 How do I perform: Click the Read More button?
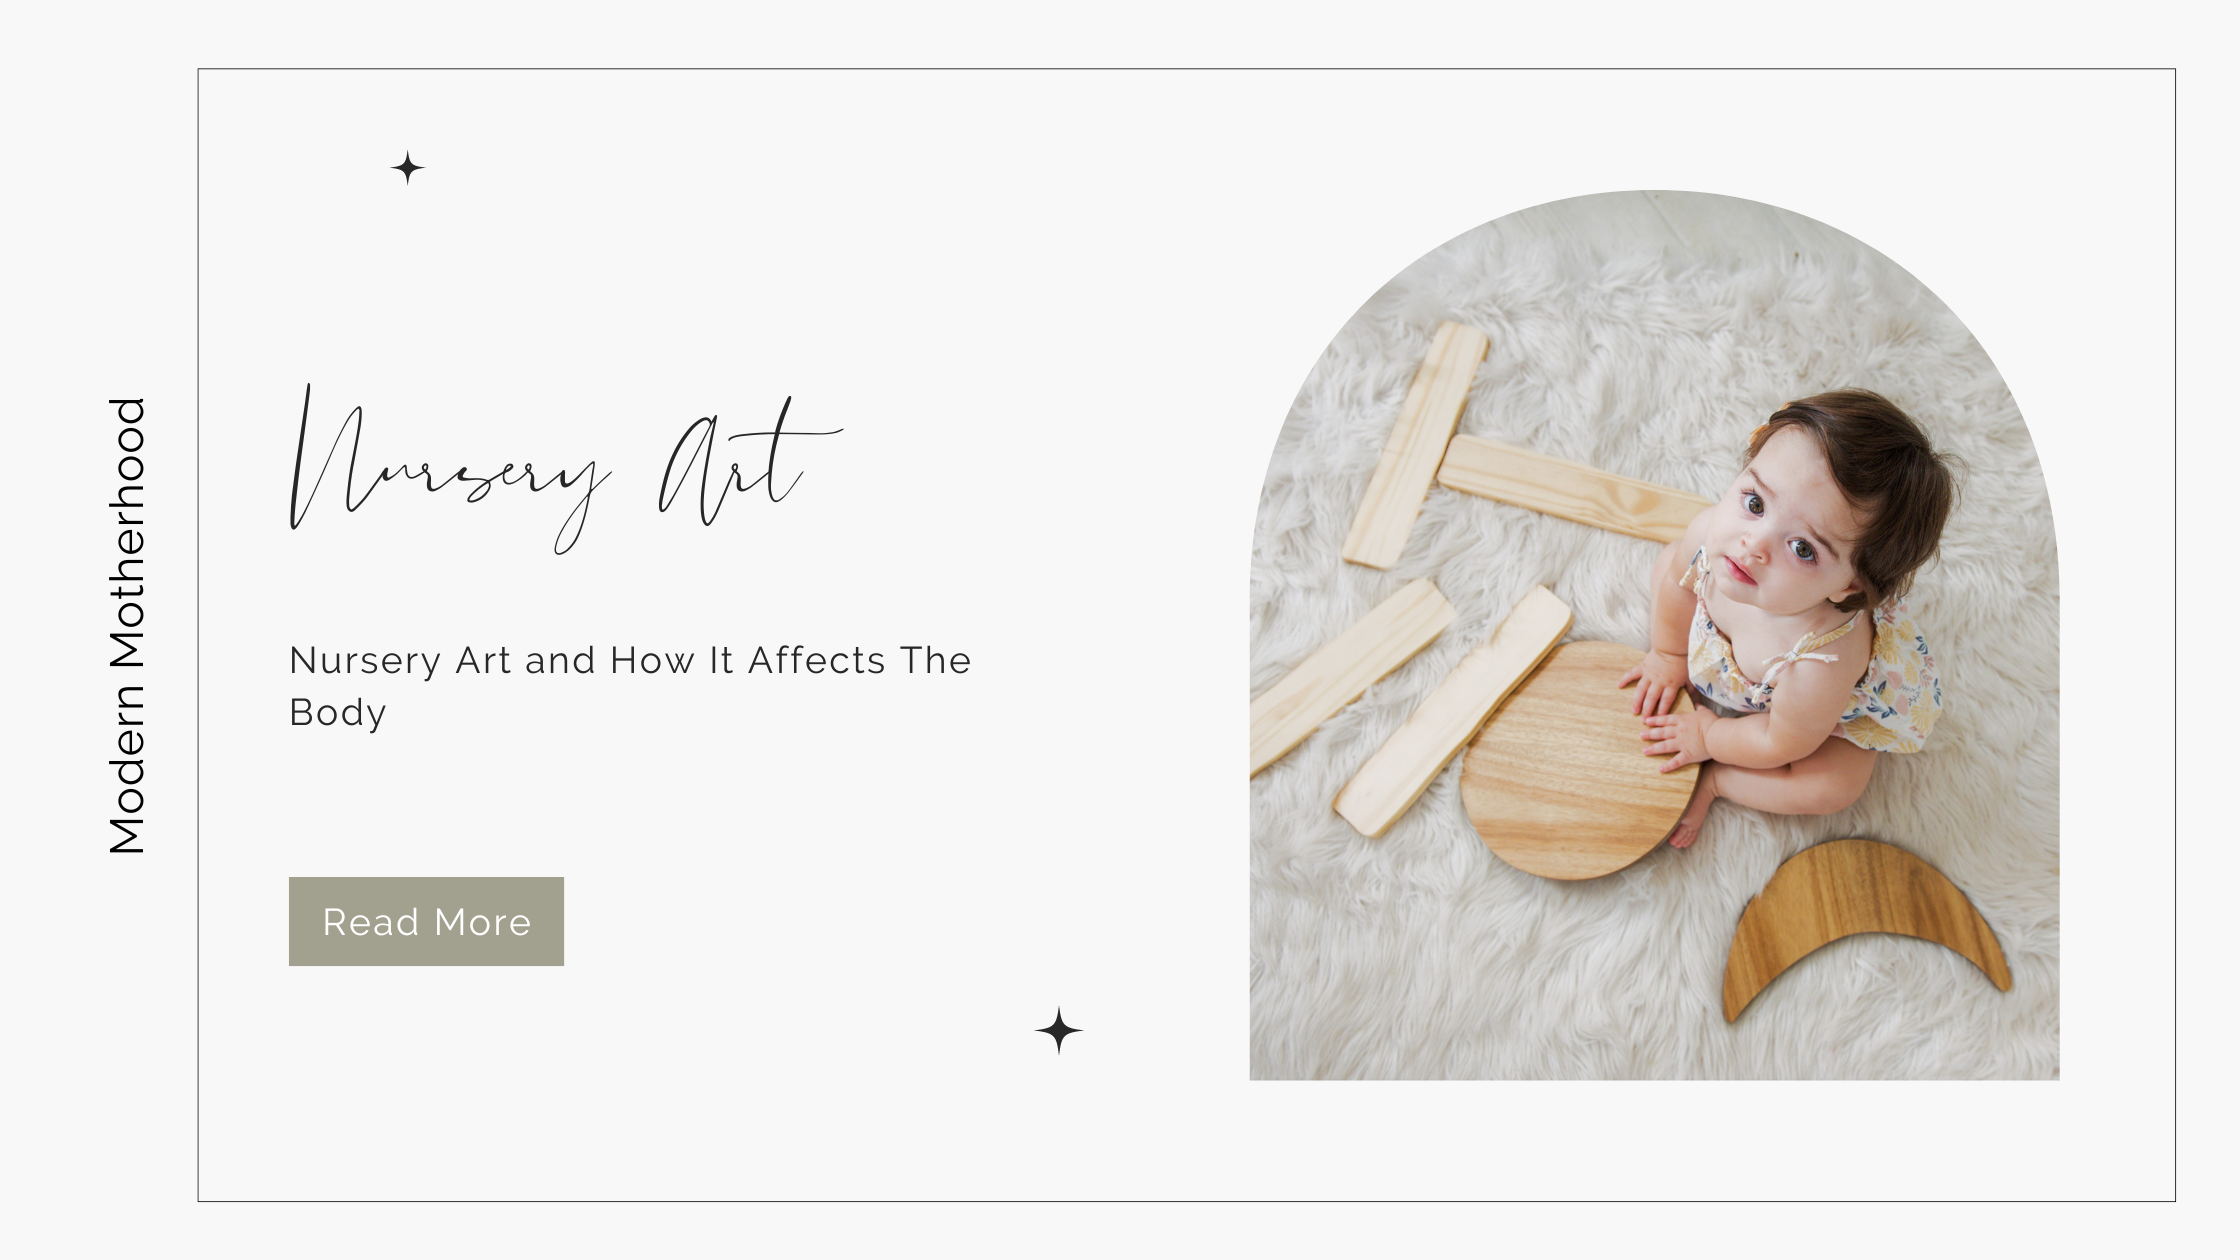click(x=426, y=921)
